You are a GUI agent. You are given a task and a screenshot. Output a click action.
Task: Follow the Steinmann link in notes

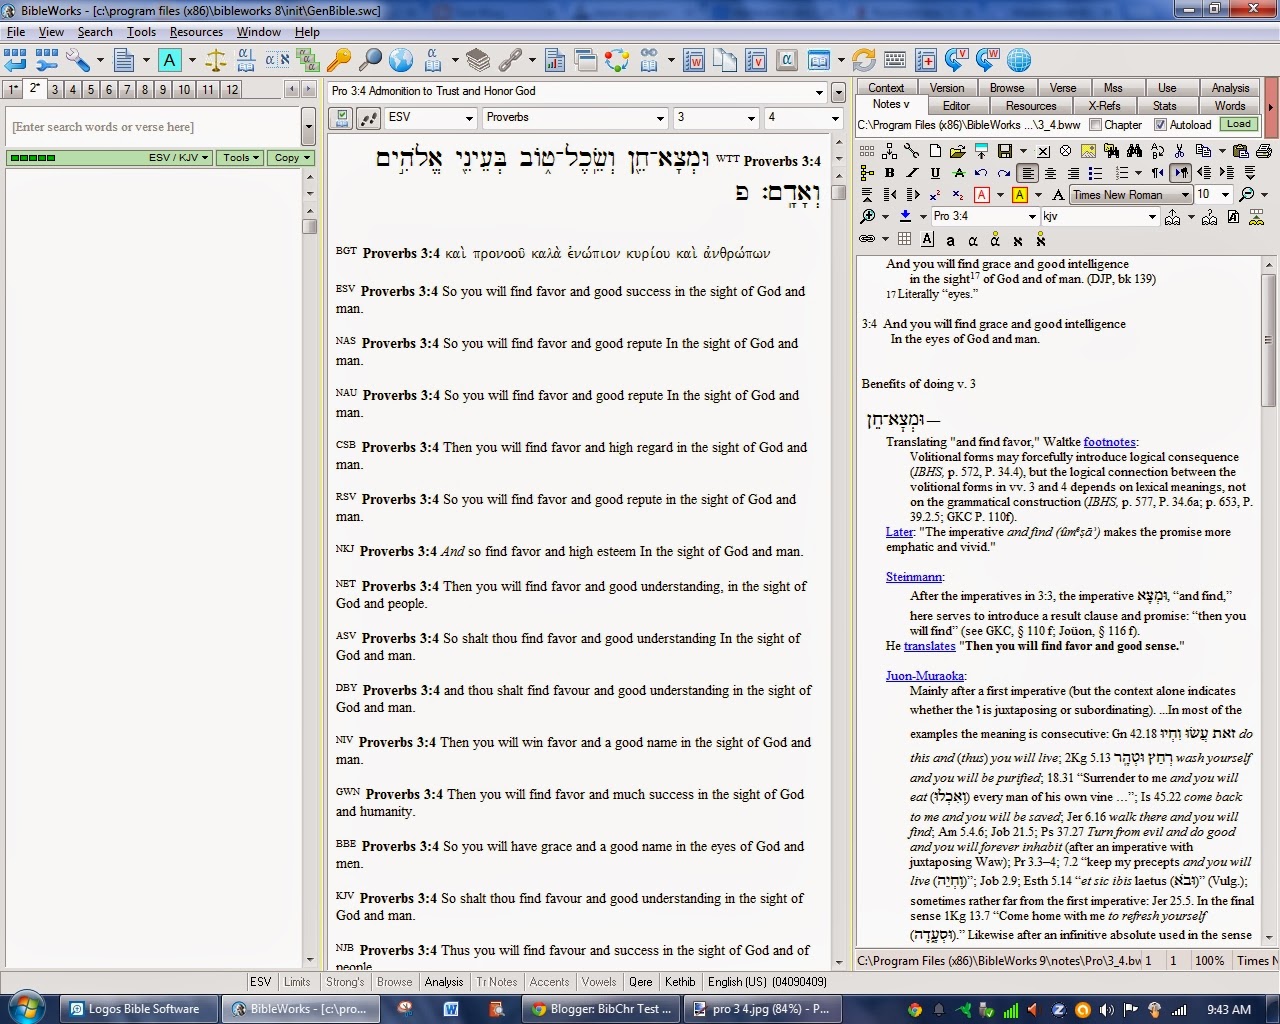coord(913,577)
